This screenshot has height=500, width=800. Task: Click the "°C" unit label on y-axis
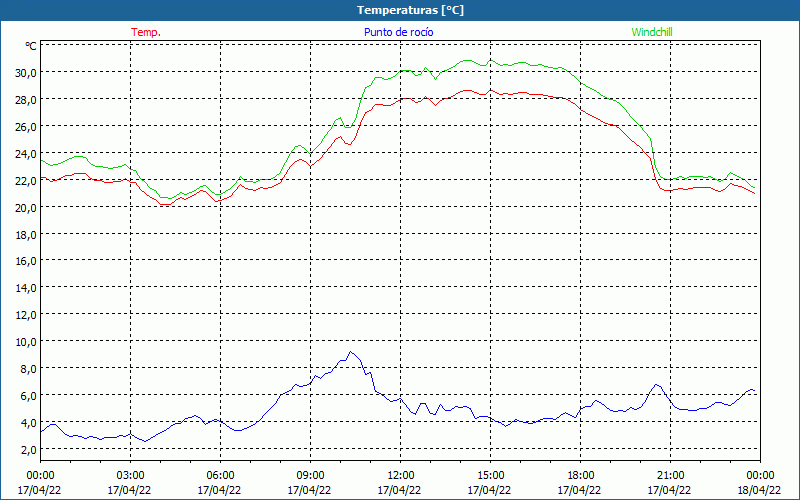click(x=31, y=46)
